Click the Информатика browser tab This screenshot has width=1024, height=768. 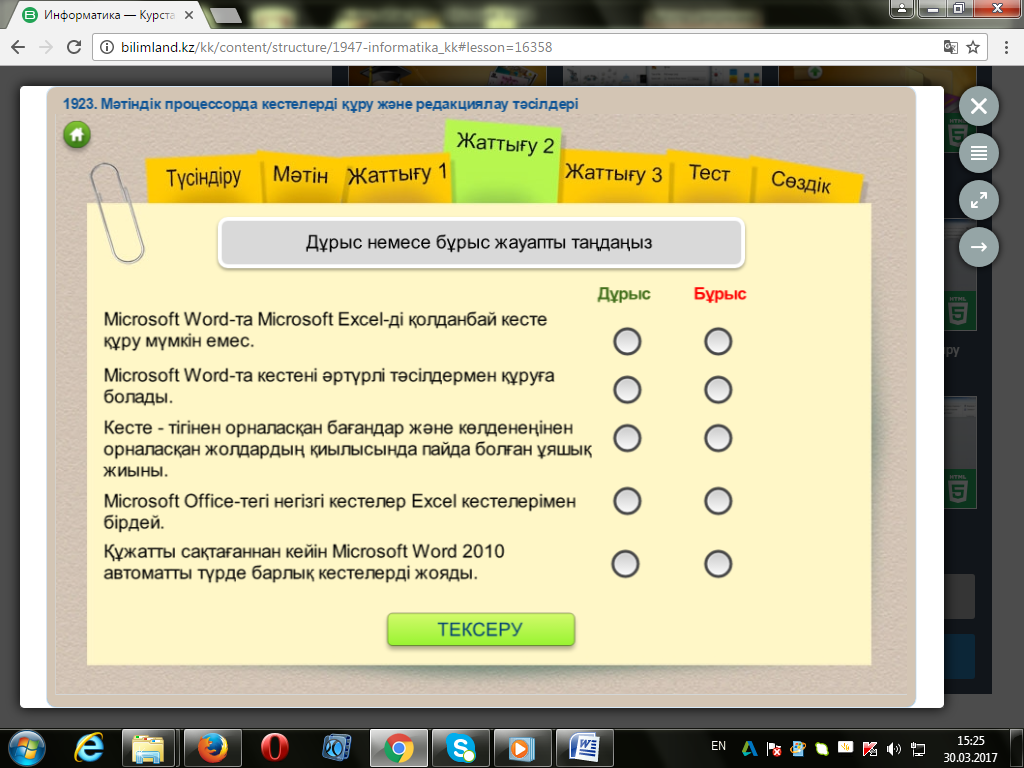coord(108,14)
